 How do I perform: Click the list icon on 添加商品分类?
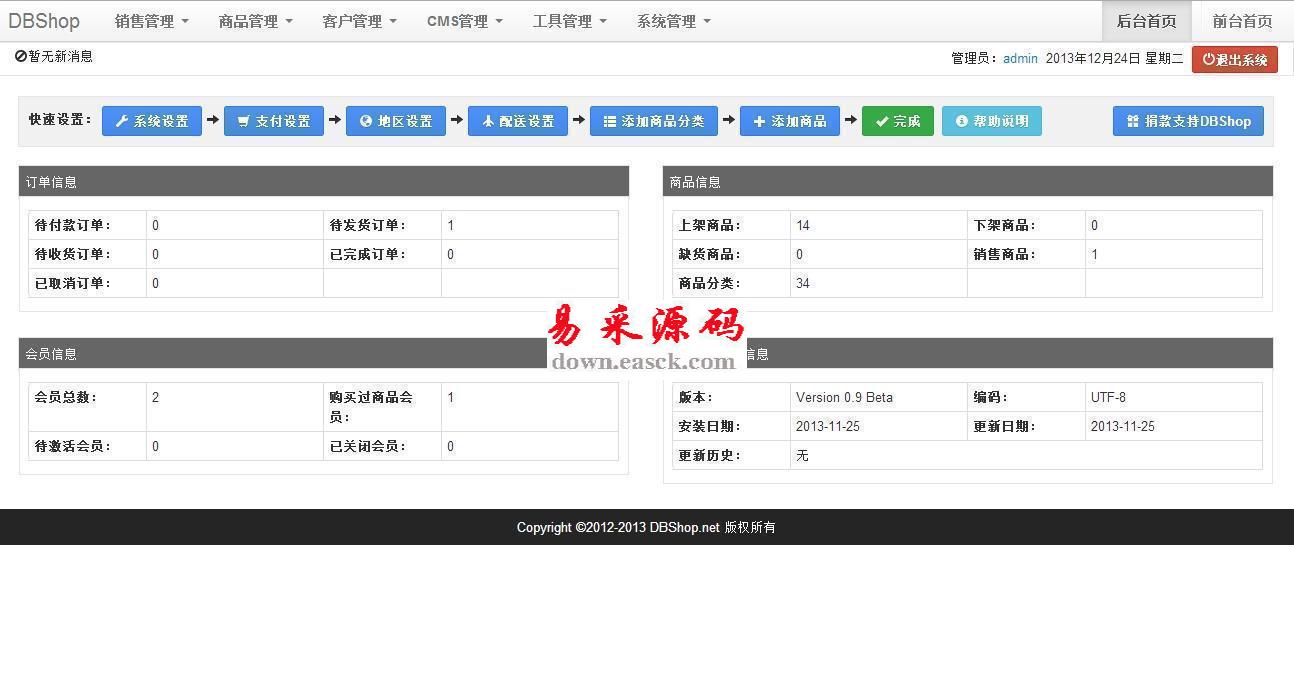(610, 121)
